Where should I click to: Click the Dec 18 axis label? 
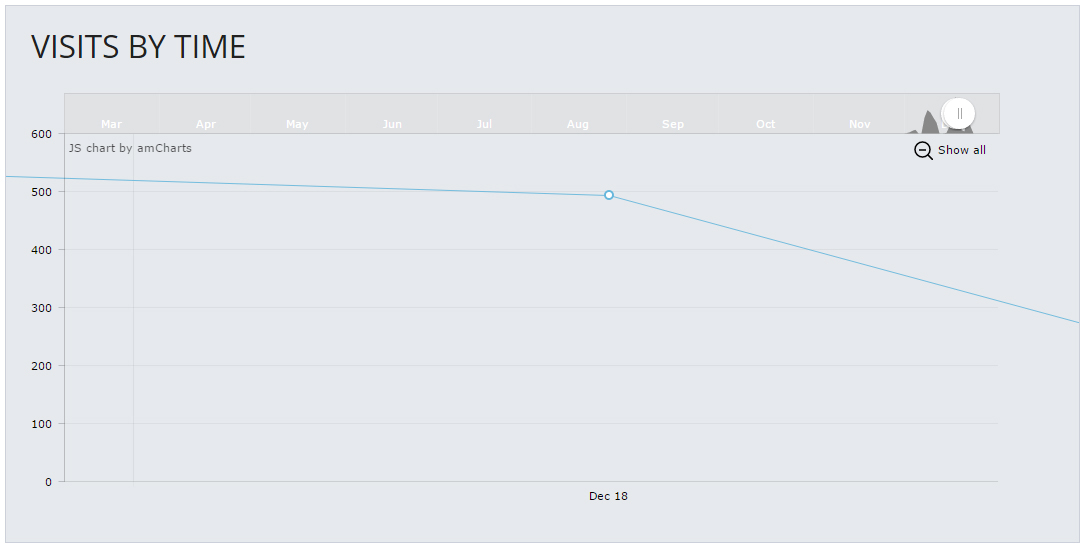point(608,496)
